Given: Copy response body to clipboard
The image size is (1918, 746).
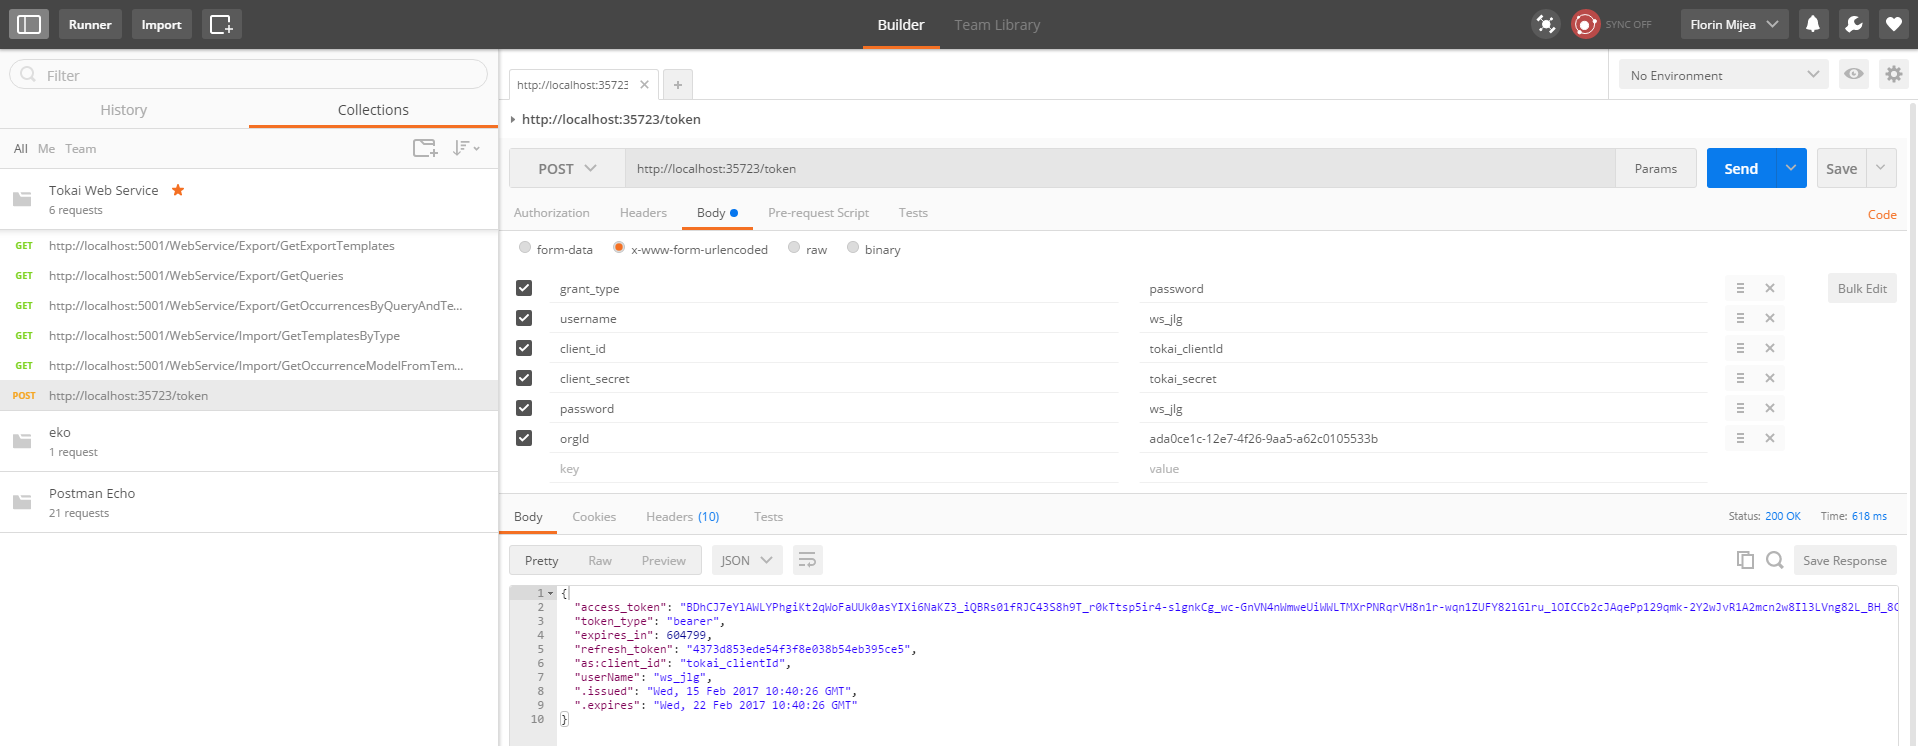Looking at the screenshot, I should point(1745,560).
